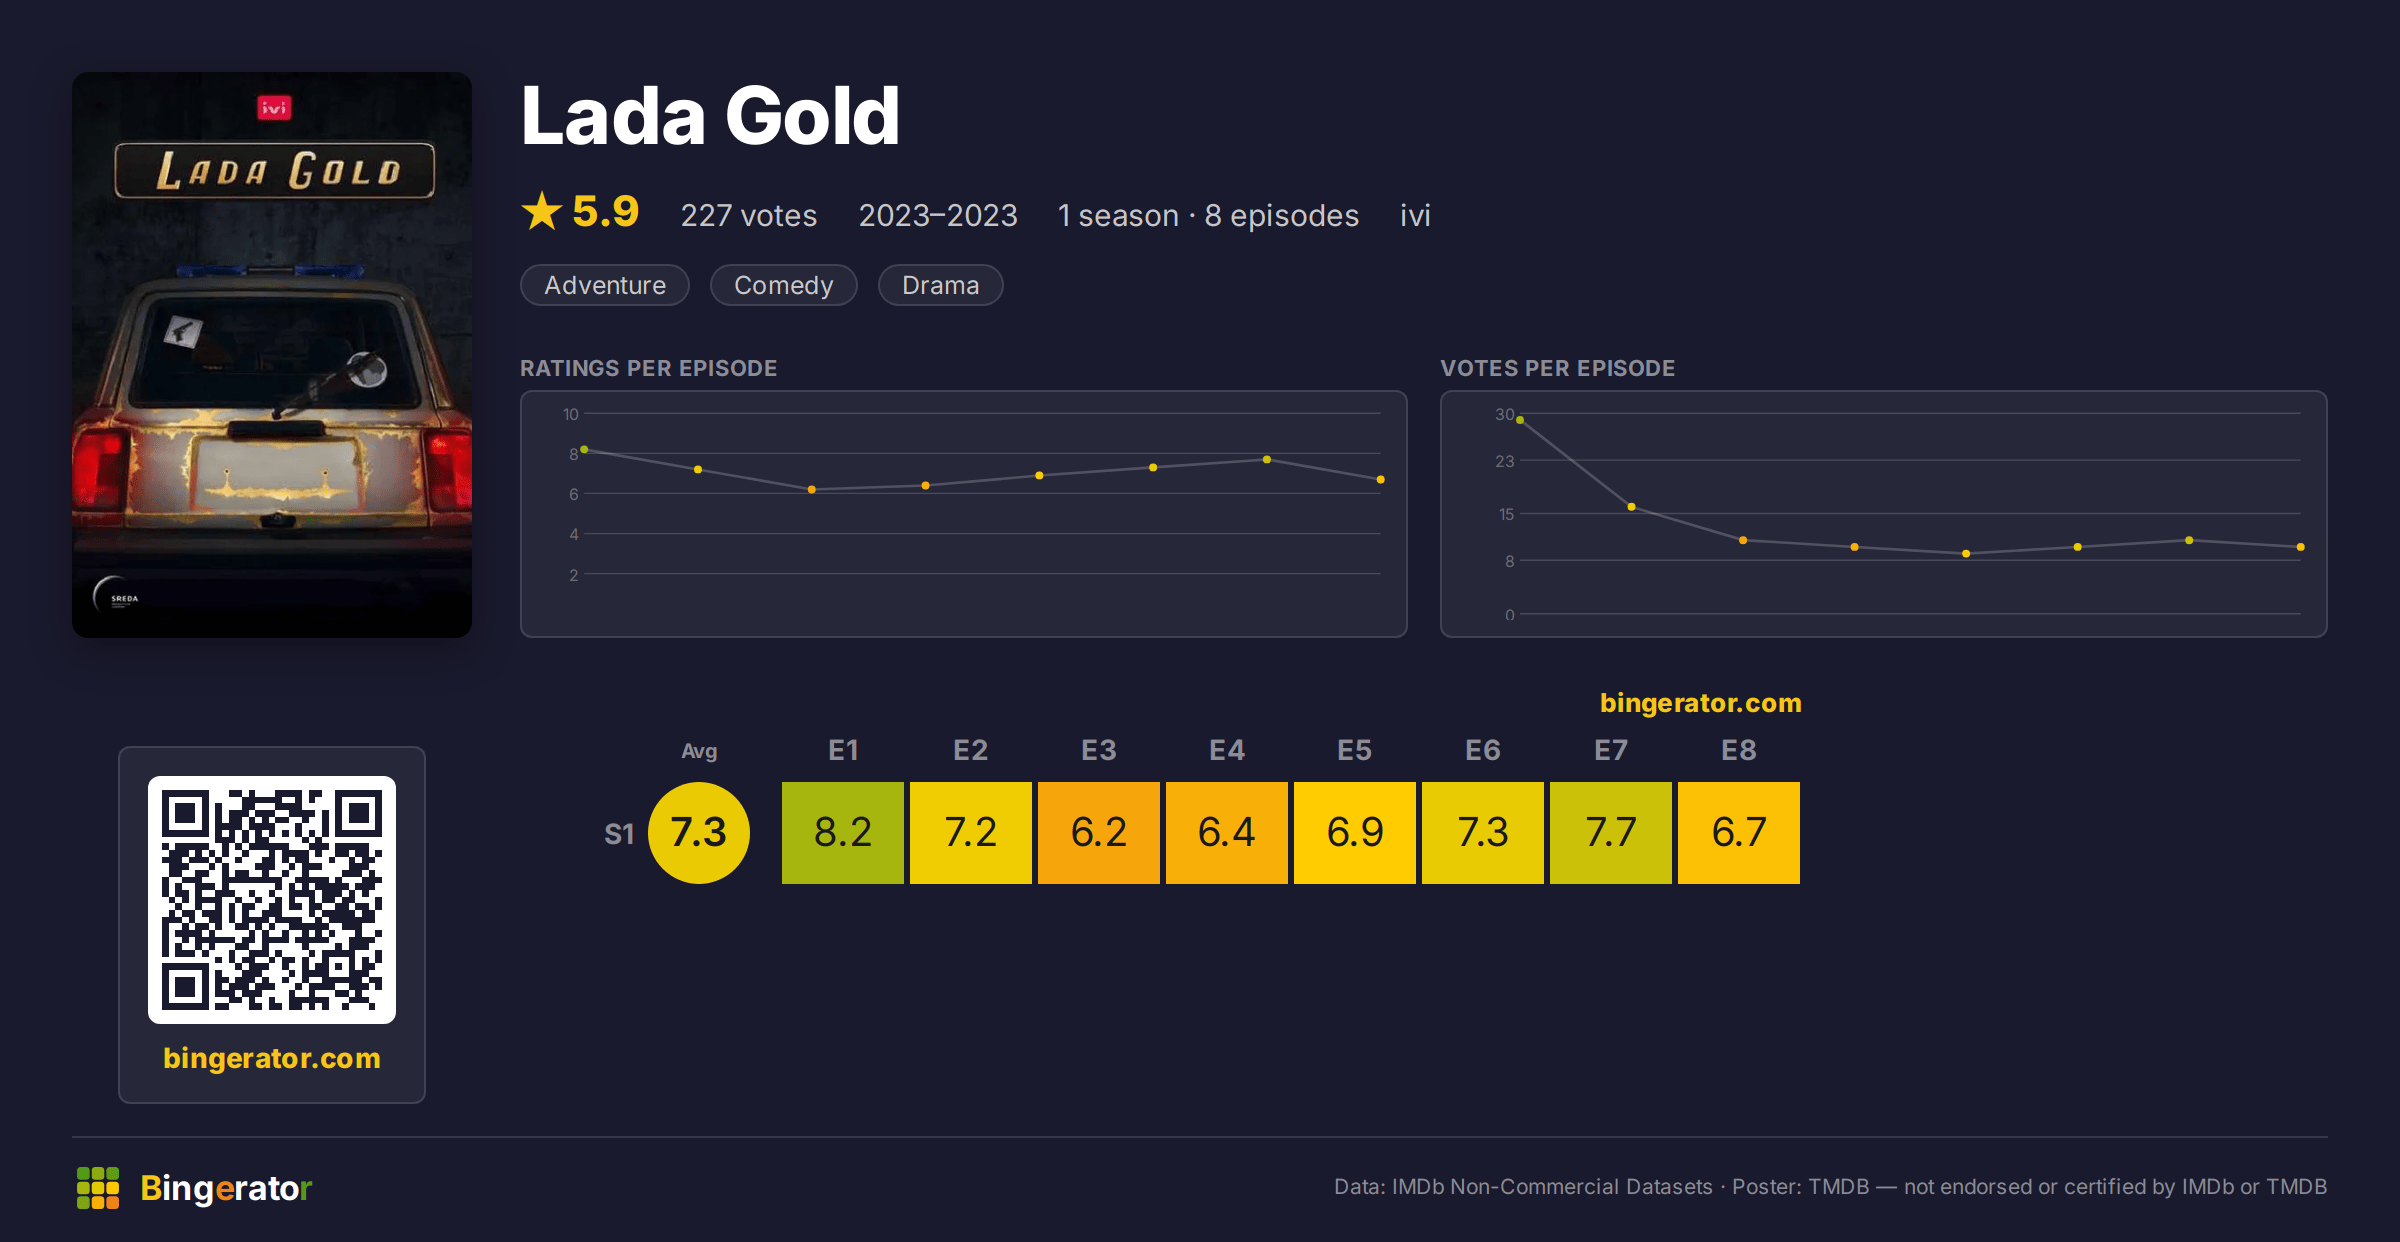Click the S1 season row label

coord(619,834)
